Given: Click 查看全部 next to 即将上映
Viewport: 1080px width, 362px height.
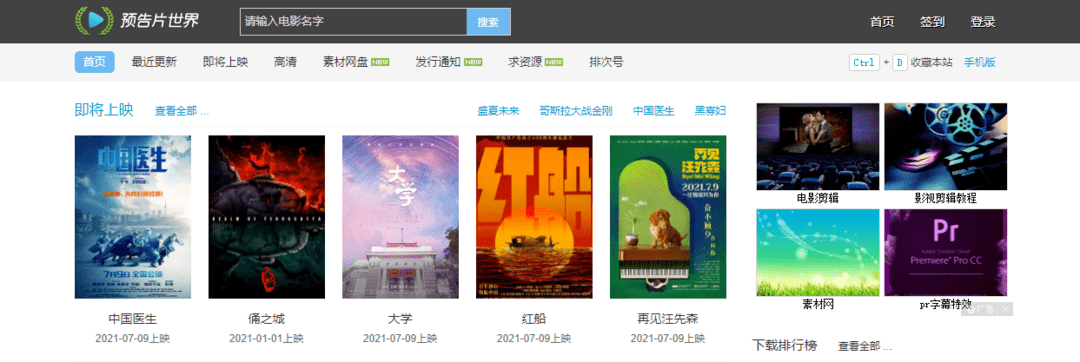Looking at the screenshot, I should pos(182,111).
